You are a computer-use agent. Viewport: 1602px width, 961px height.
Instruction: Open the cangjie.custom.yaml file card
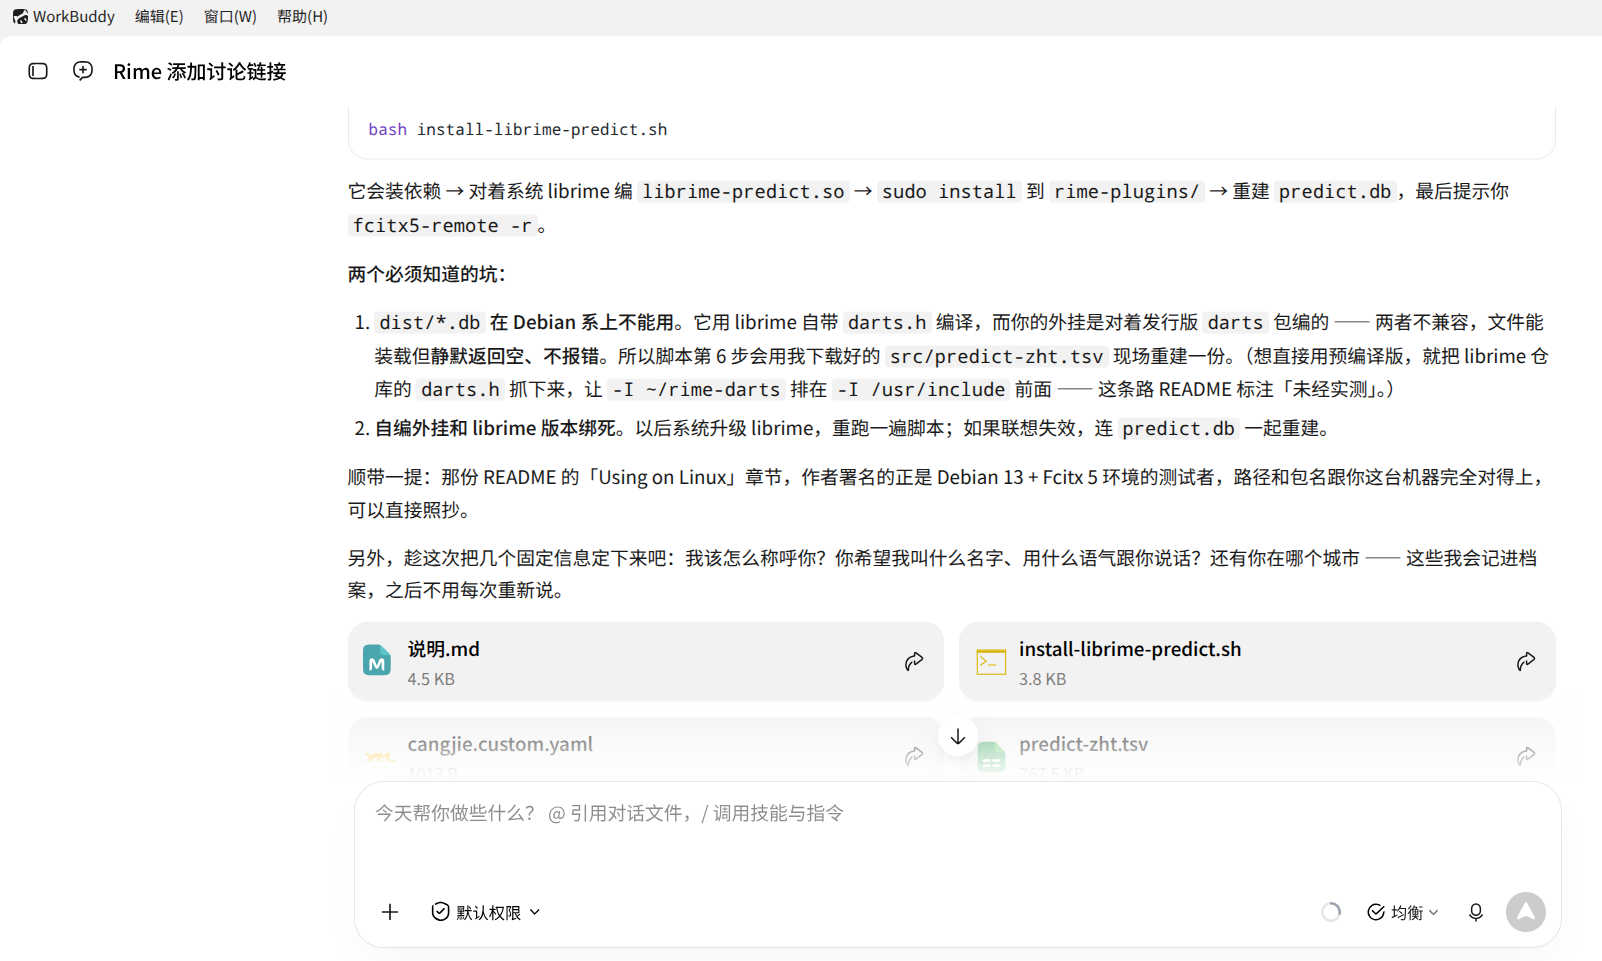(x=645, y=750)
